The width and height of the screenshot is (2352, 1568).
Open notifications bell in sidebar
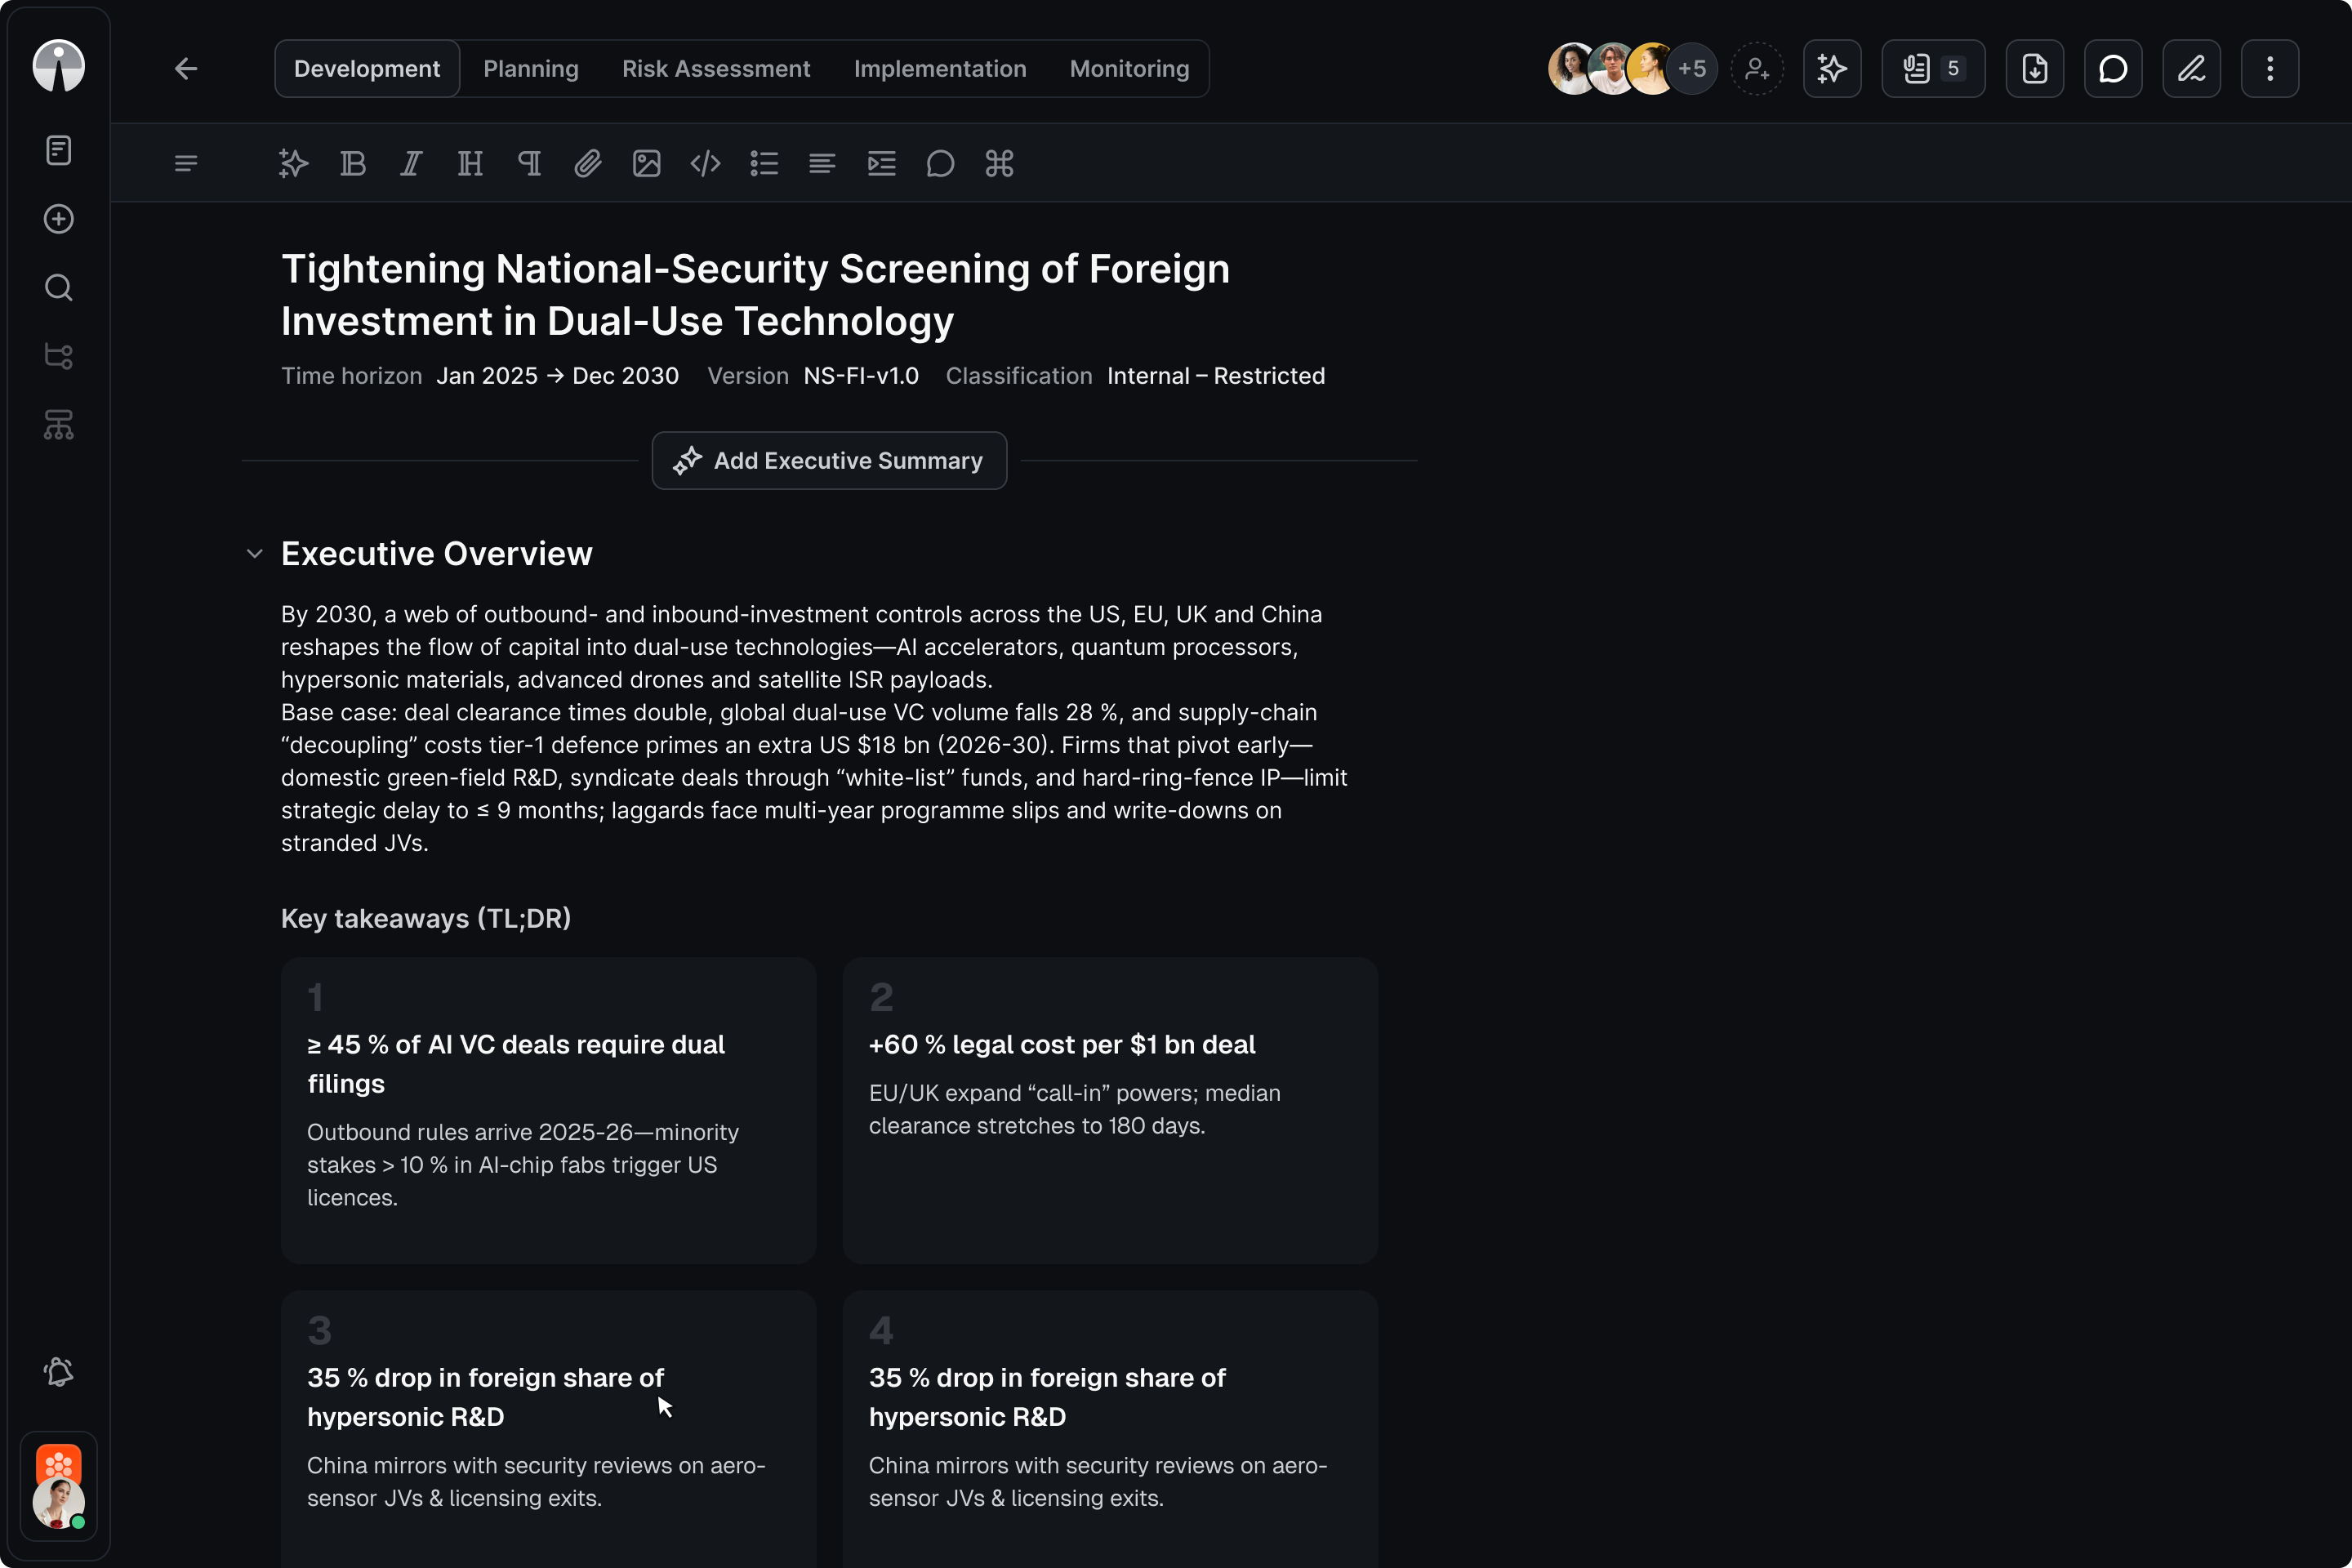click(x=59, y=1372)
